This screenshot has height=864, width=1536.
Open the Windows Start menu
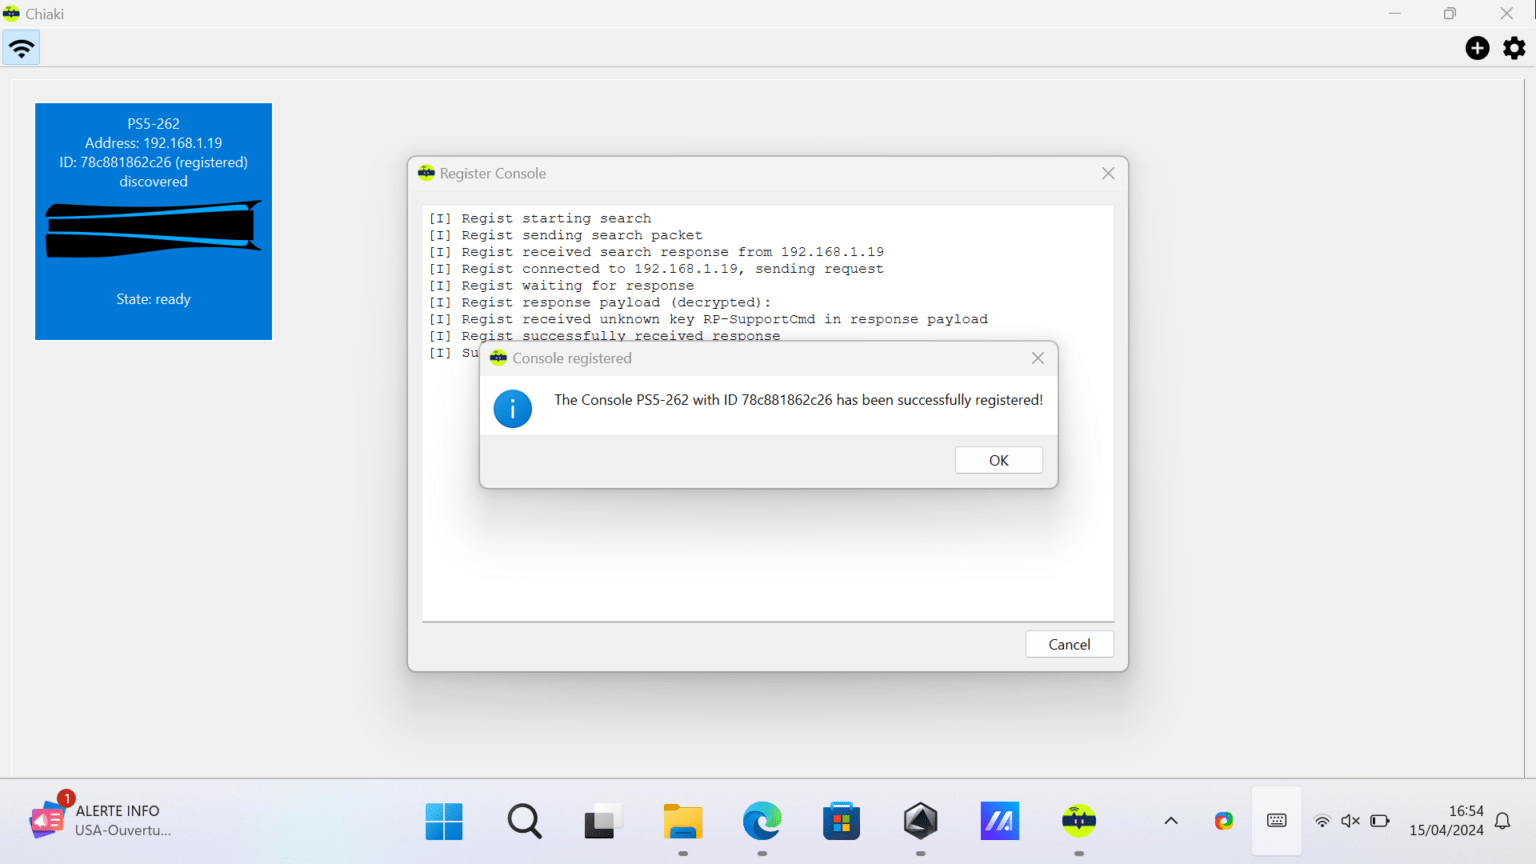(444, 821)
